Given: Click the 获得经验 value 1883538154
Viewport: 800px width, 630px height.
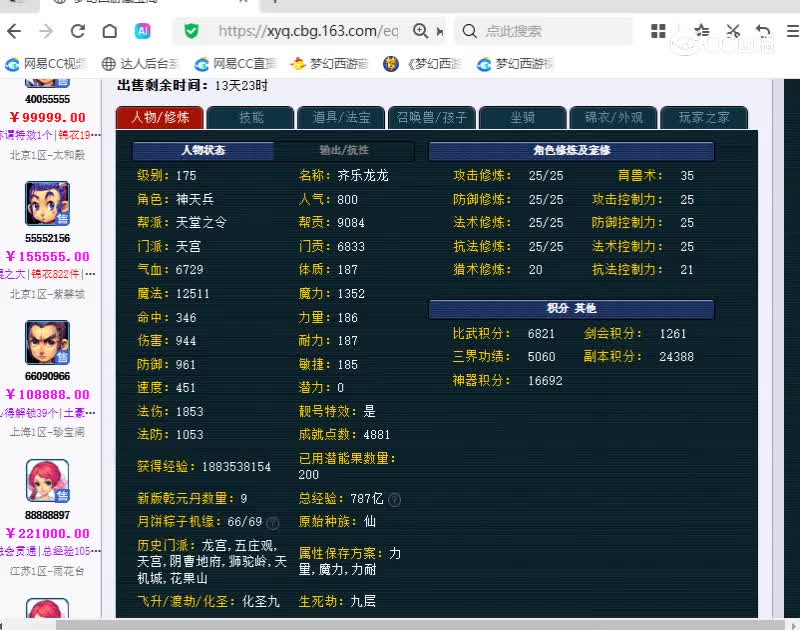Looking at the screenshot, I should [236, 466].
